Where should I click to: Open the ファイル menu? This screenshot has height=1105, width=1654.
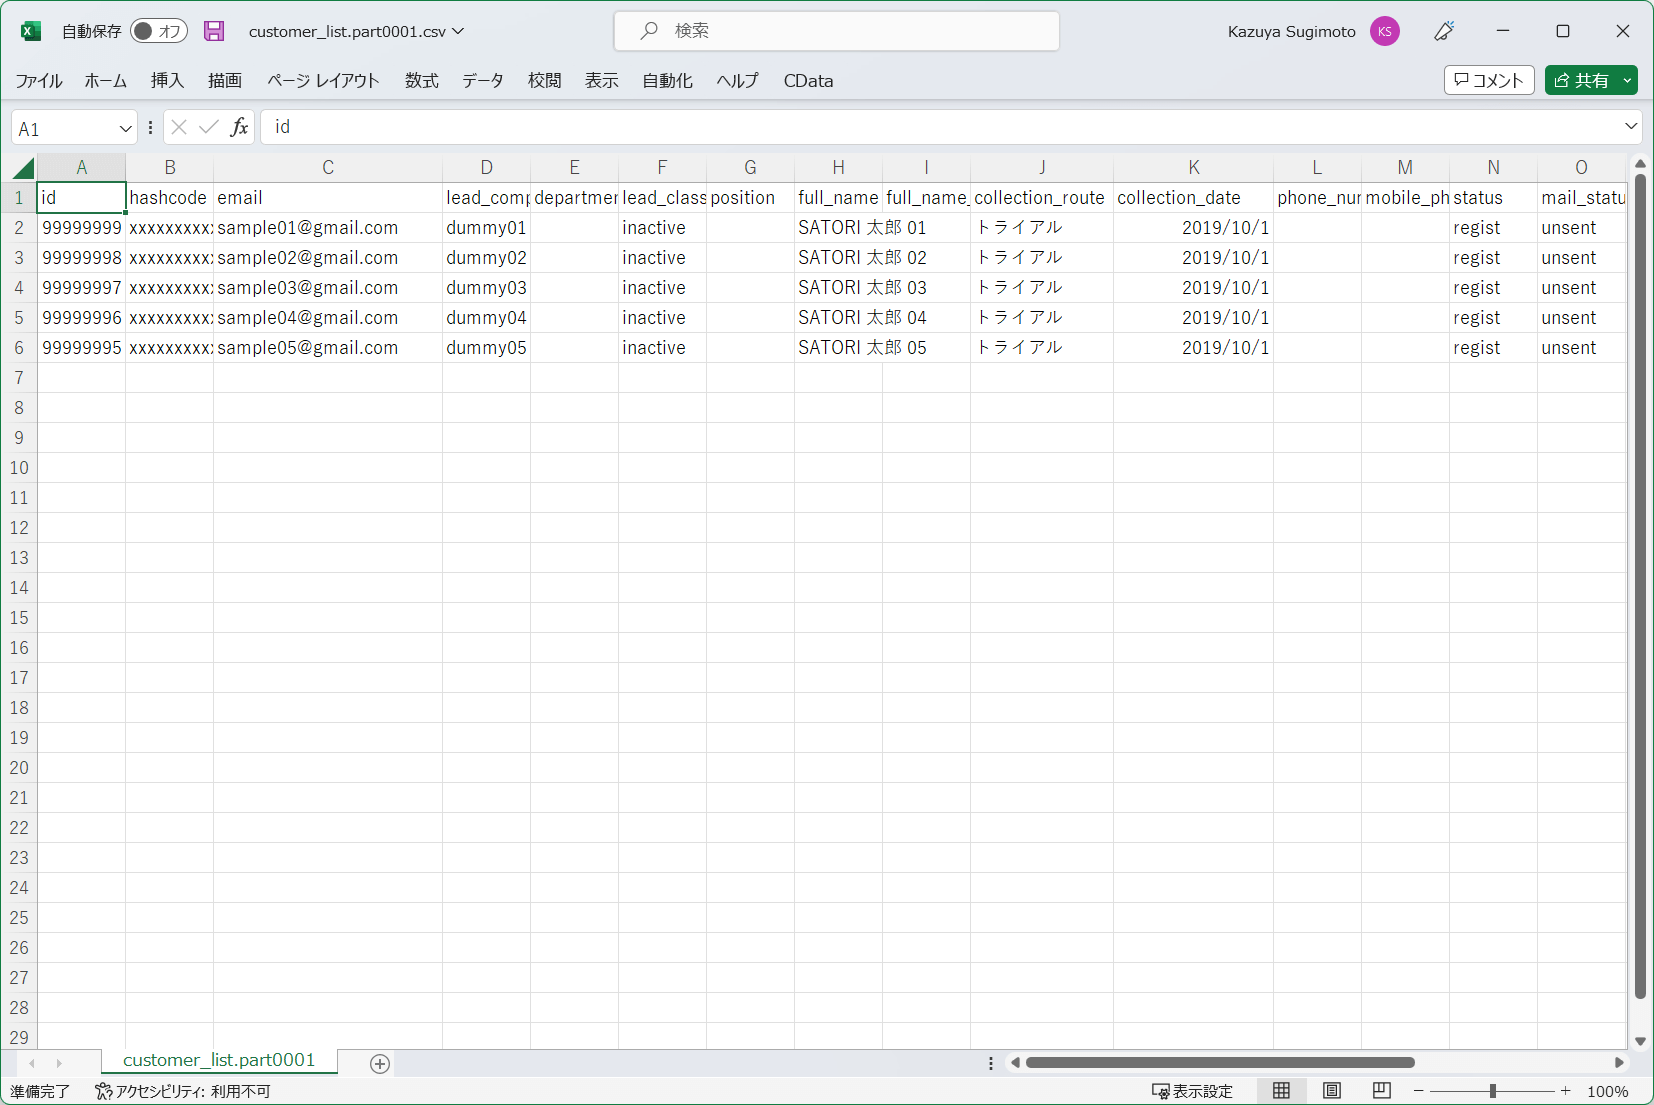[39, 80]
